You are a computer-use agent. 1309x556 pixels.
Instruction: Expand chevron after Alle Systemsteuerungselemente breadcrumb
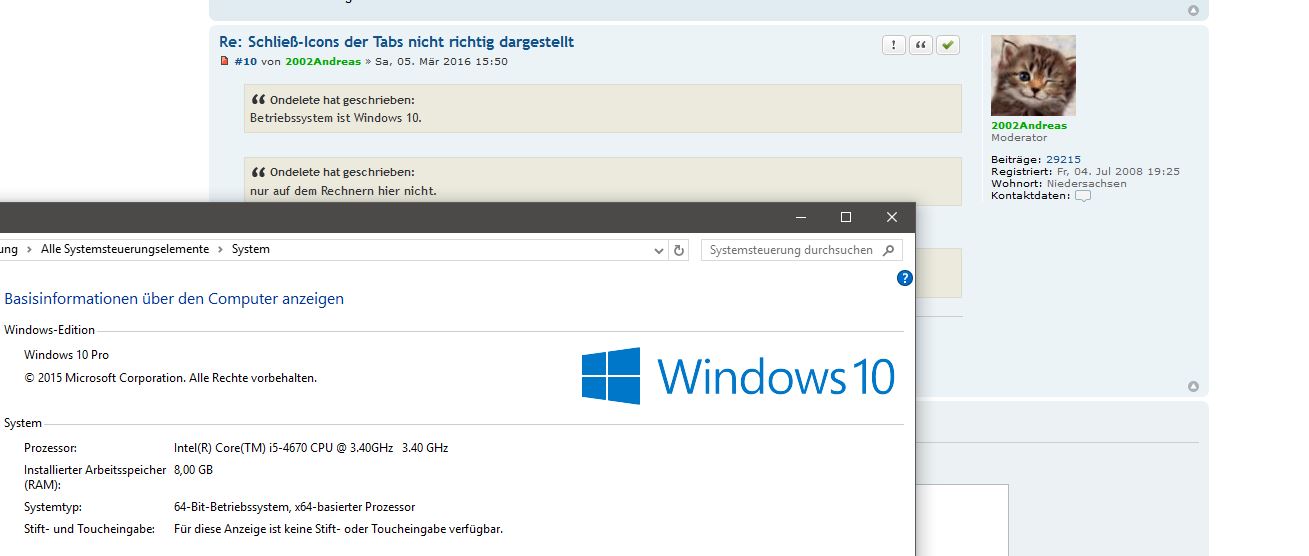(221, 249)
